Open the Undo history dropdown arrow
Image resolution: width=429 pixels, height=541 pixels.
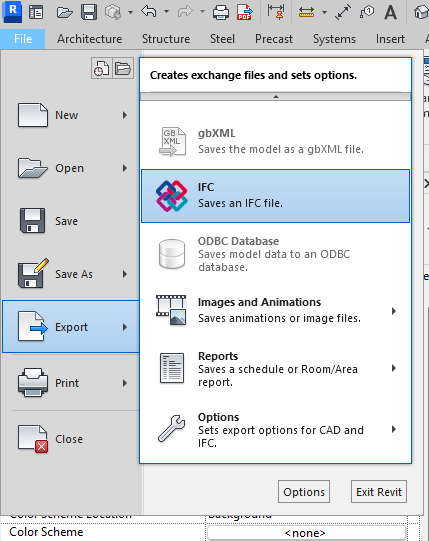166,12
